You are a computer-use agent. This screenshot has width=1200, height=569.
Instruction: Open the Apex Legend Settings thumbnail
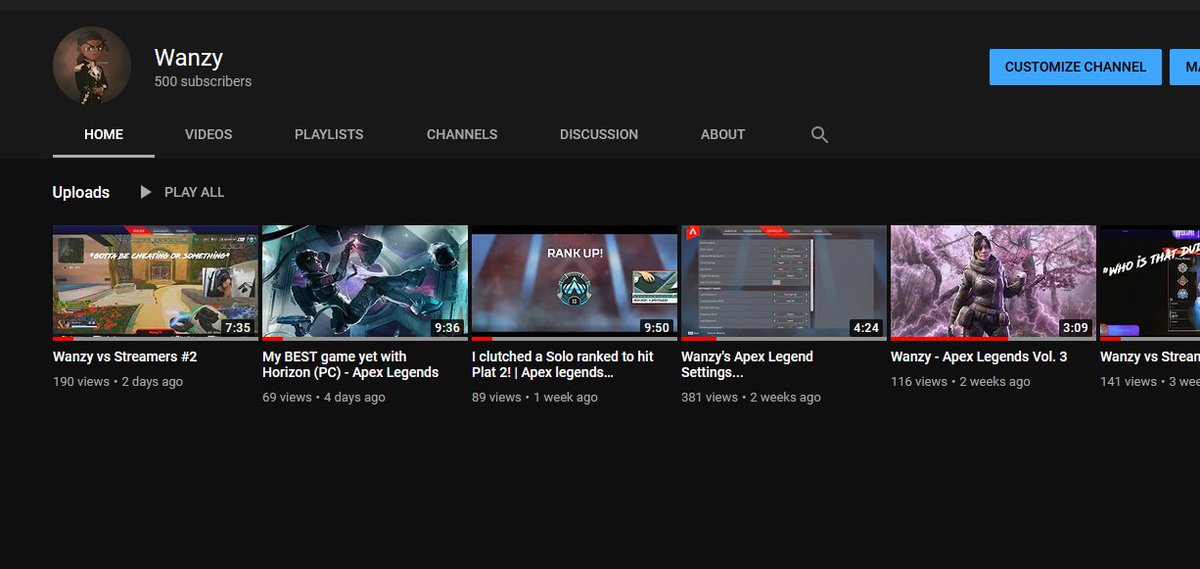tap(784, 283)
